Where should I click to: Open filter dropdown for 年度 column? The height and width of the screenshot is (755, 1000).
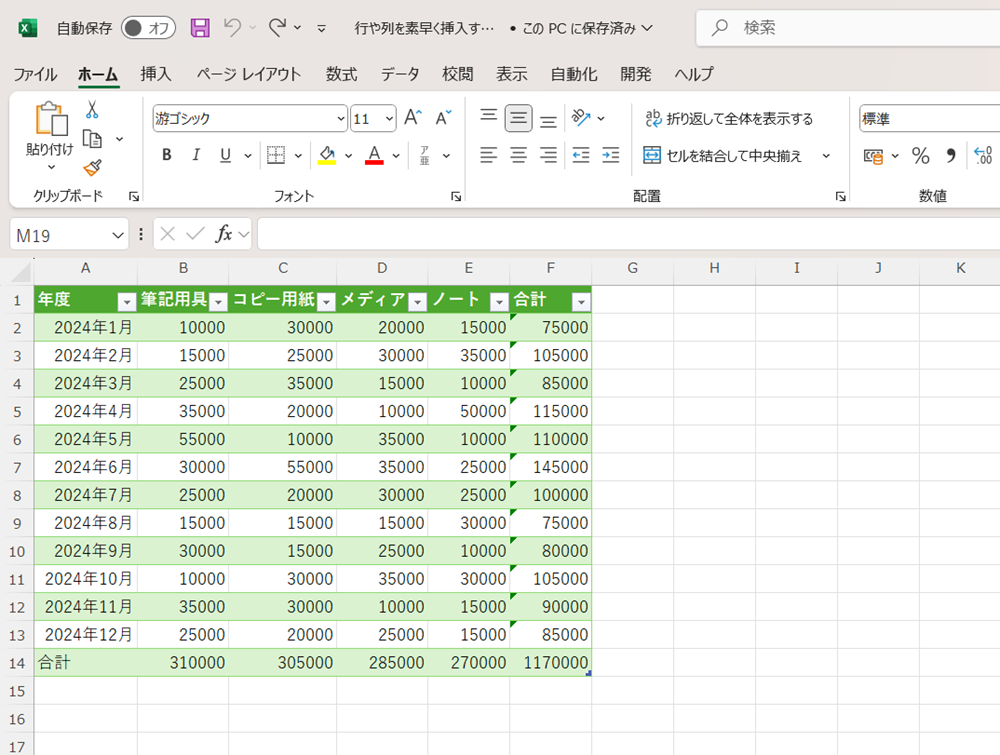[127, 302]
